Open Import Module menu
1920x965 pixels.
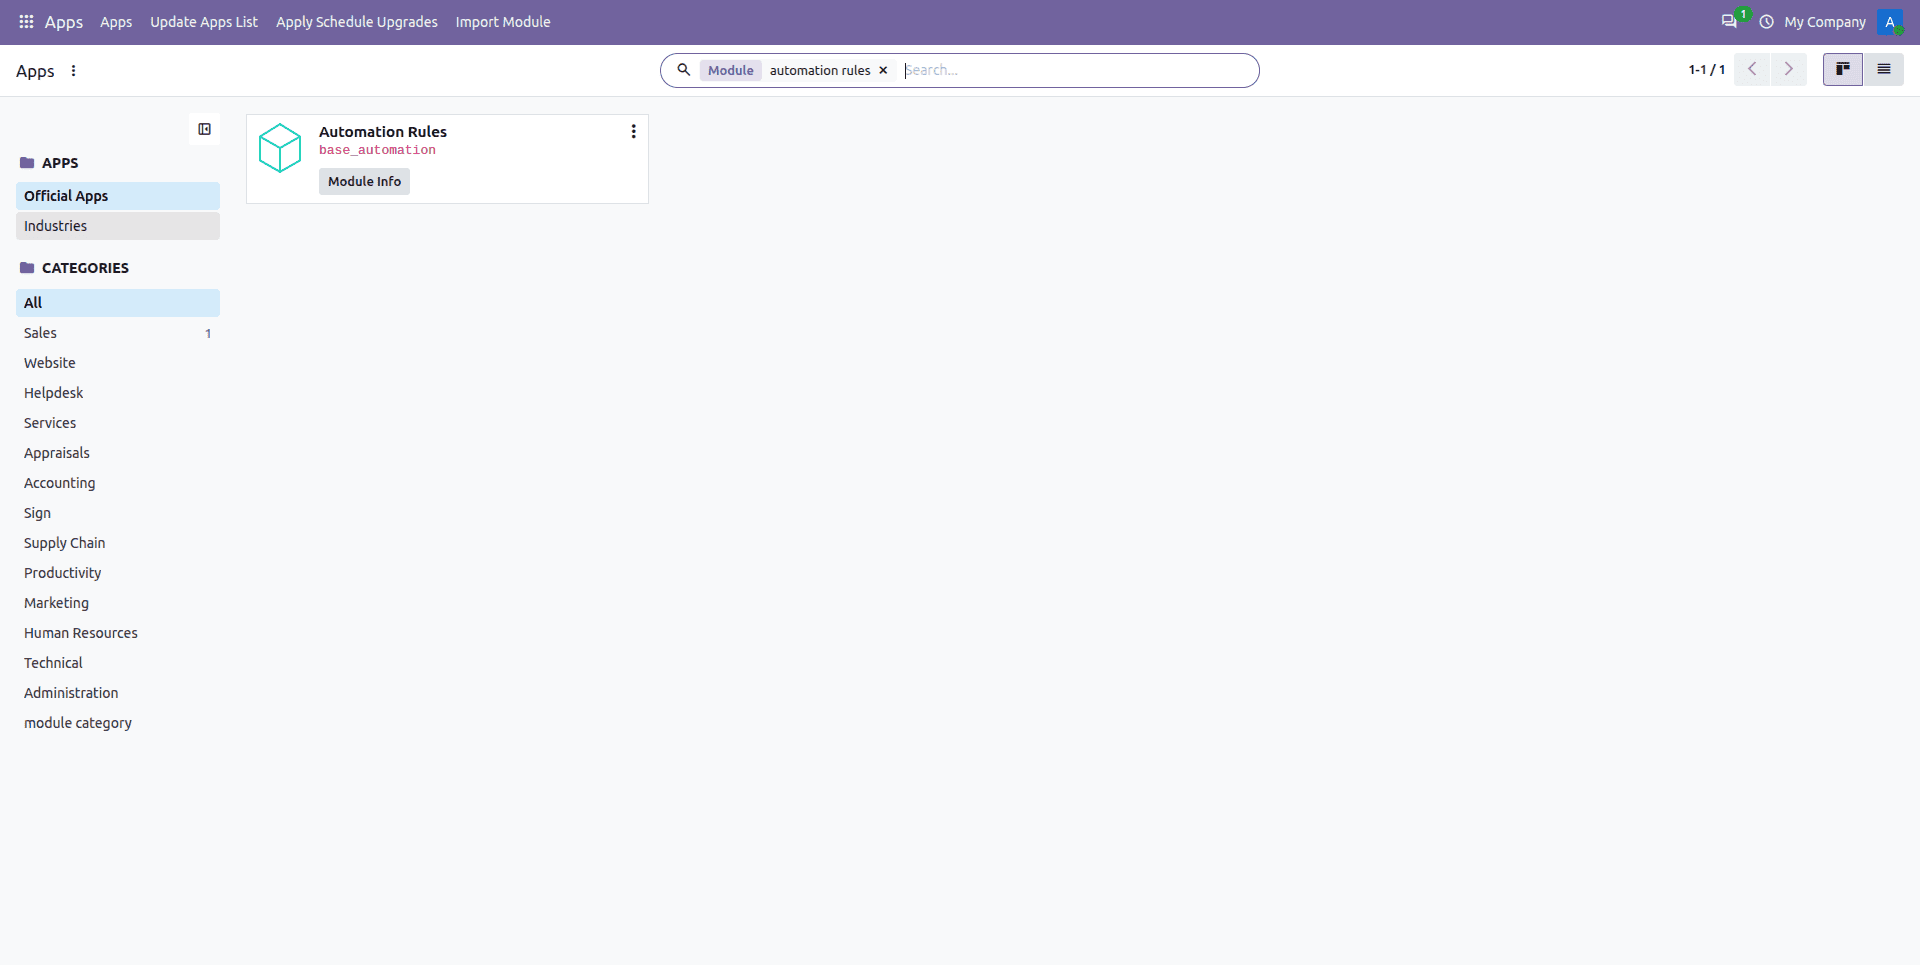[x=503, y=22]
